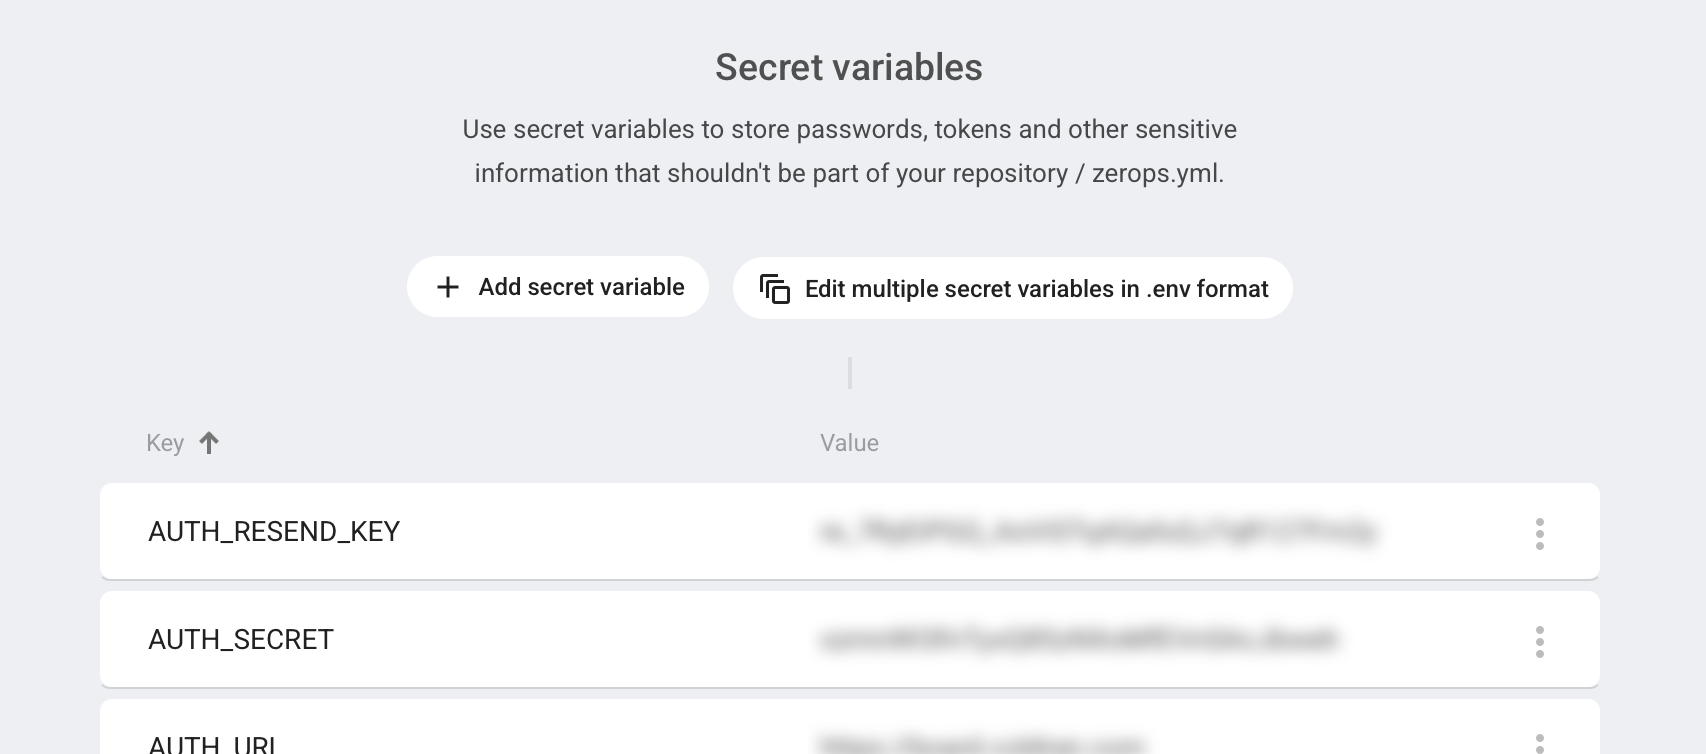Open the three-dot menu for AUTH_SECRET
Image resolution: width=1706 pixels, height=754 pixels.
[1539, 641]
